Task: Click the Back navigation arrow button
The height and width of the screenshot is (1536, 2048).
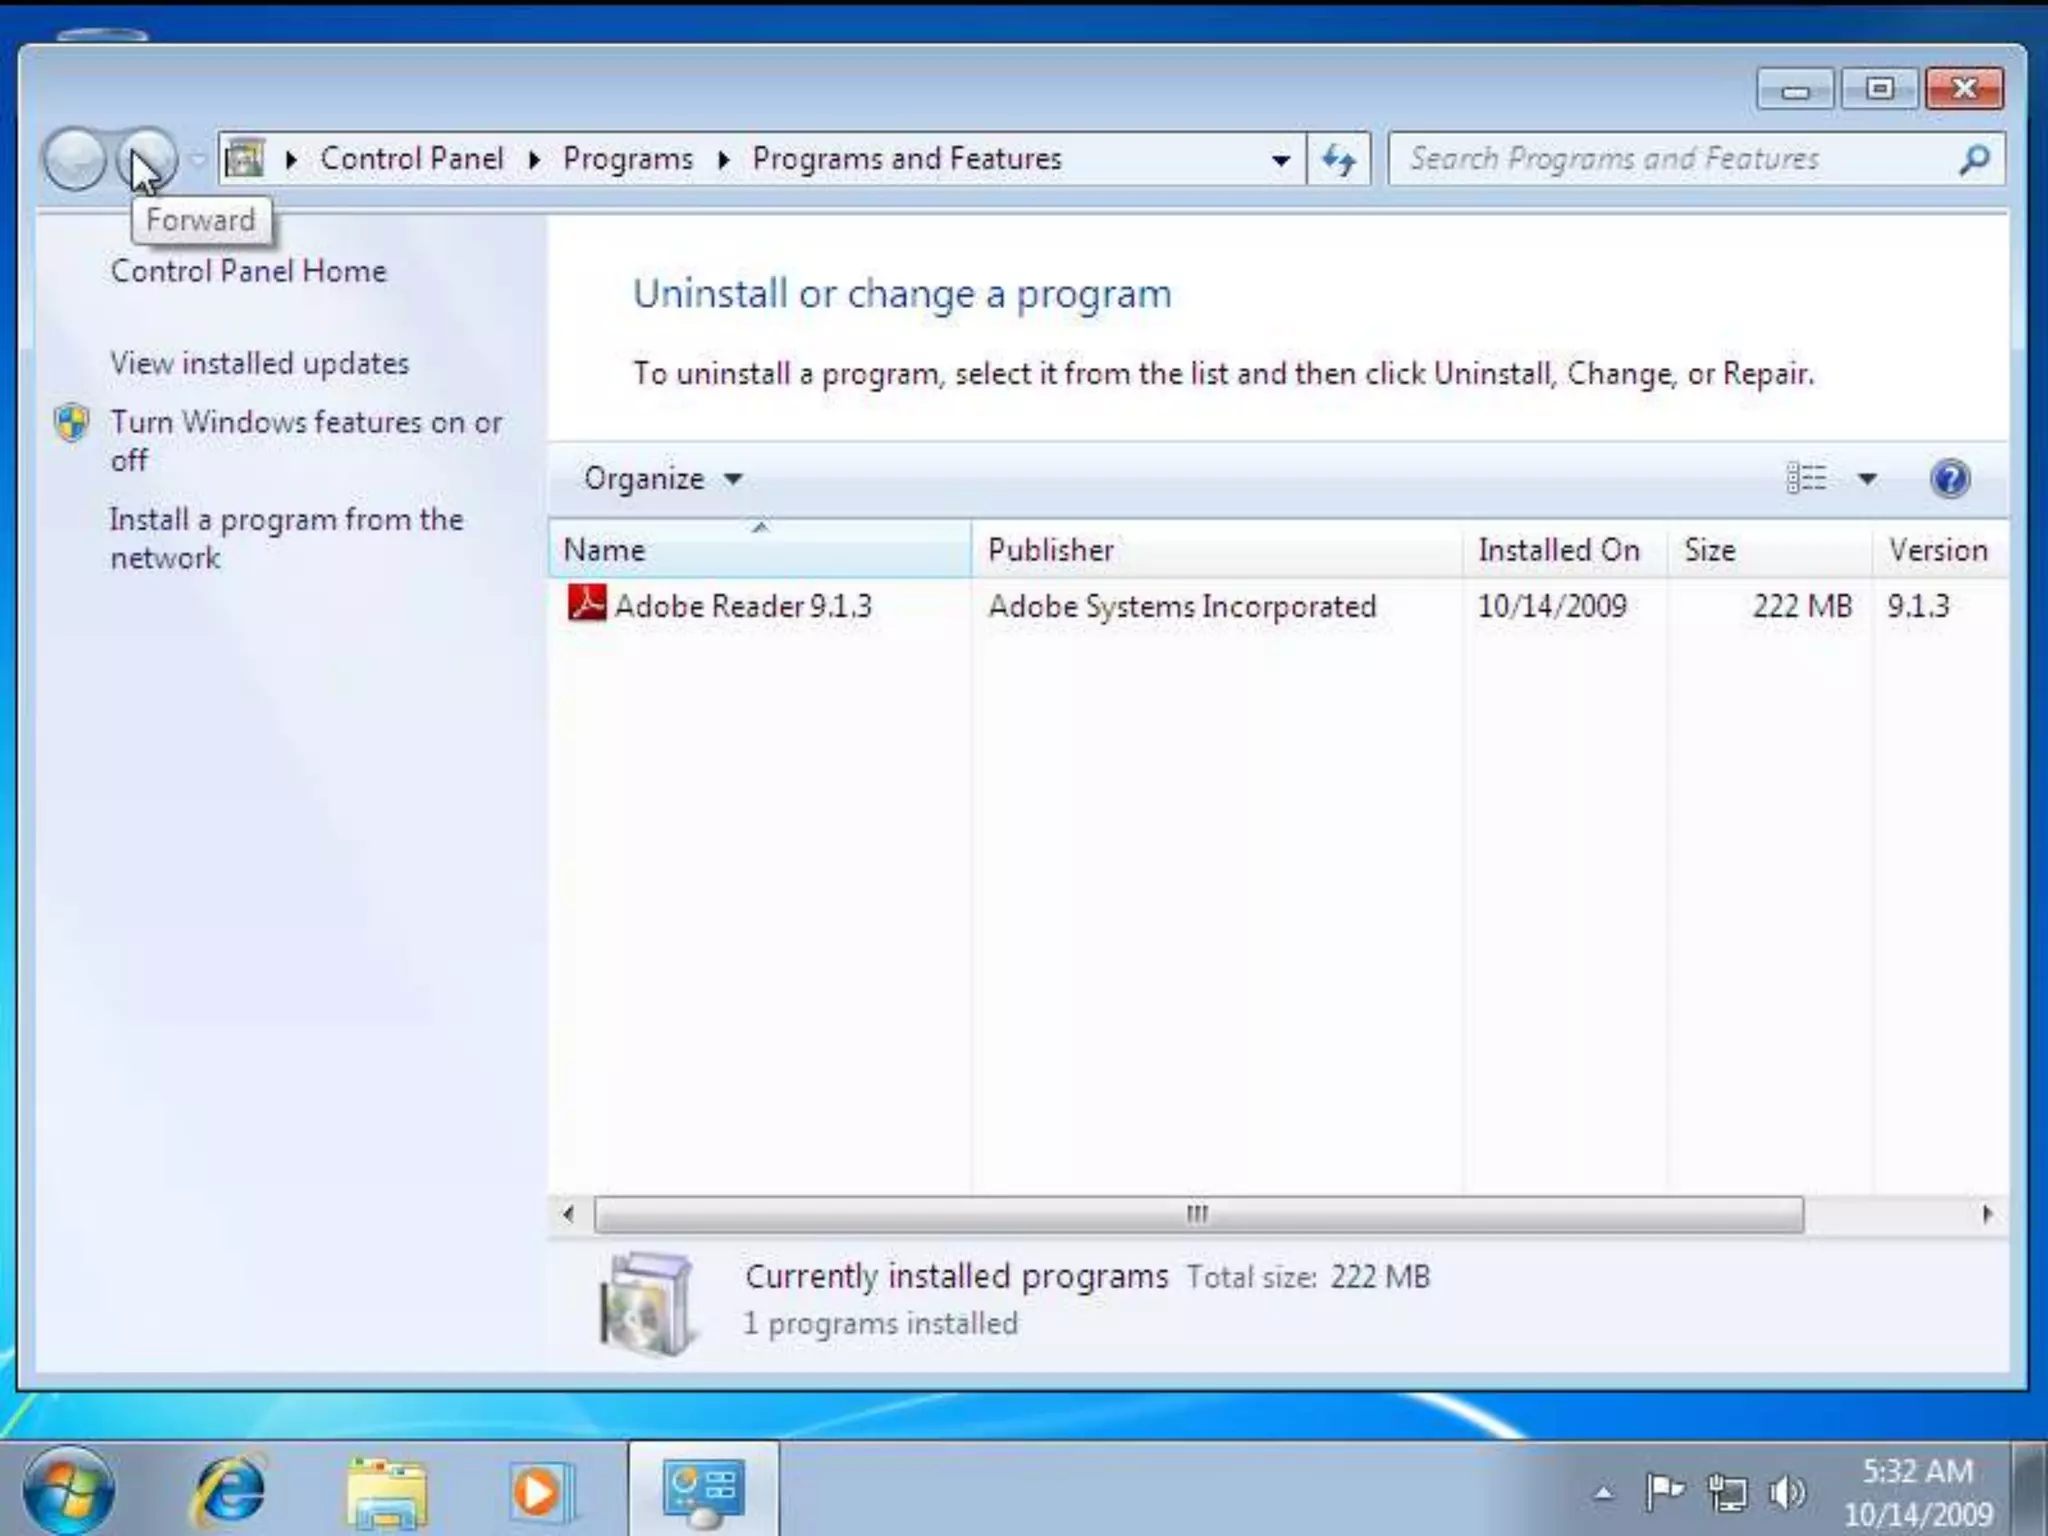Action: click(x=75, y=159)
